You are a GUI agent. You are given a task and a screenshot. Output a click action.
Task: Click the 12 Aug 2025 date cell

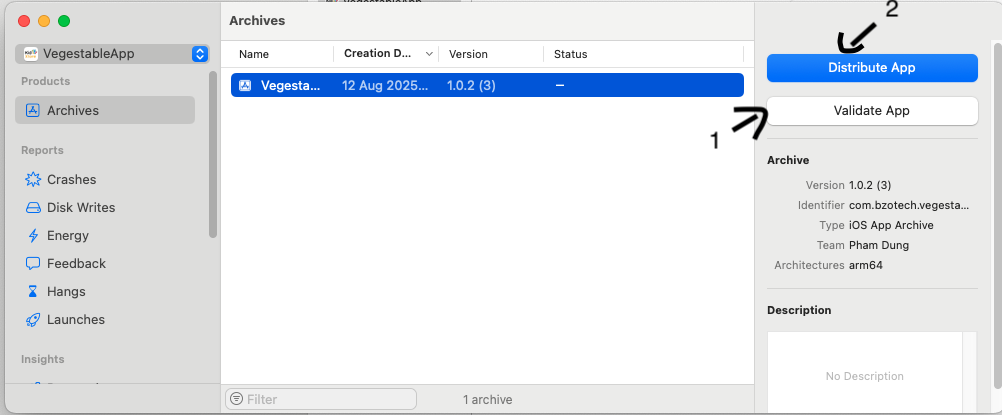[x=386, y=85]
